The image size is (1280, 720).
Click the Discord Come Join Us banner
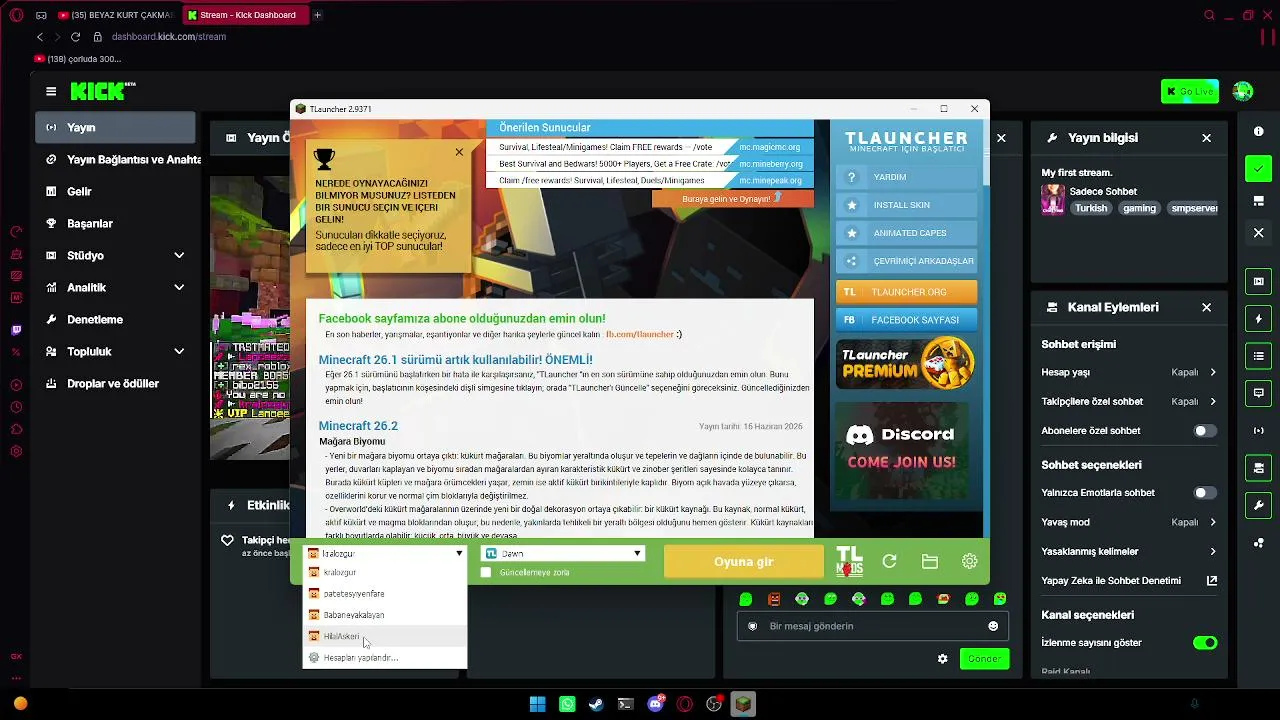(901, 450)
